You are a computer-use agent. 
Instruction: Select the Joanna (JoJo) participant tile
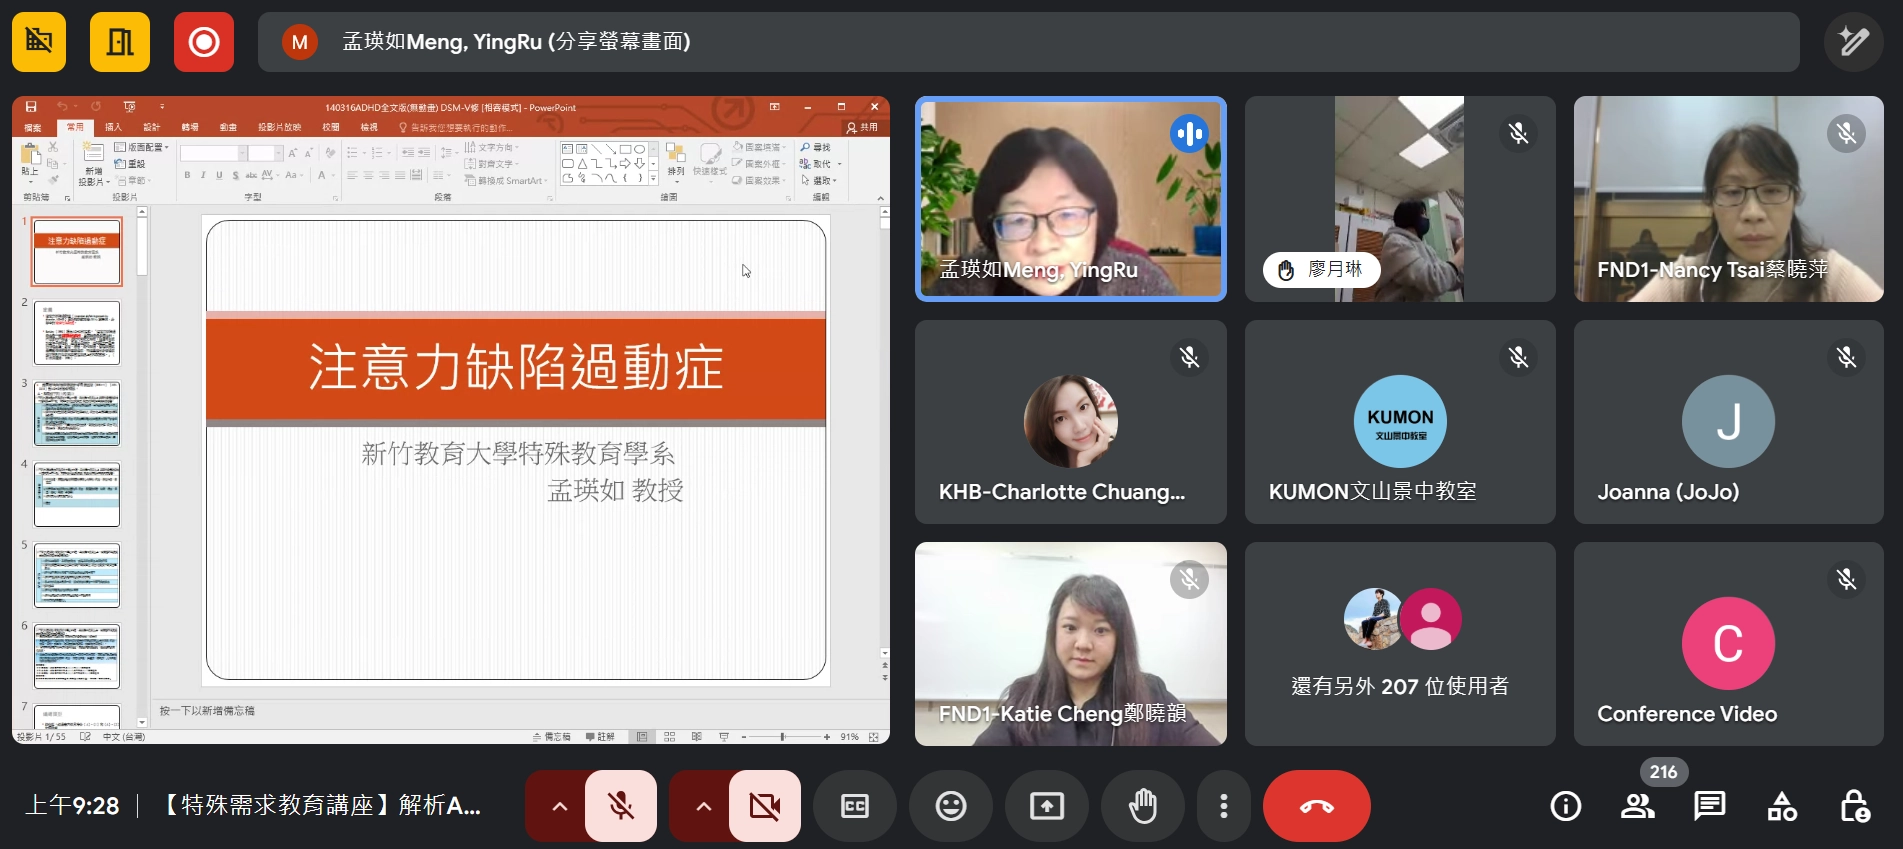coord(1728,422)
